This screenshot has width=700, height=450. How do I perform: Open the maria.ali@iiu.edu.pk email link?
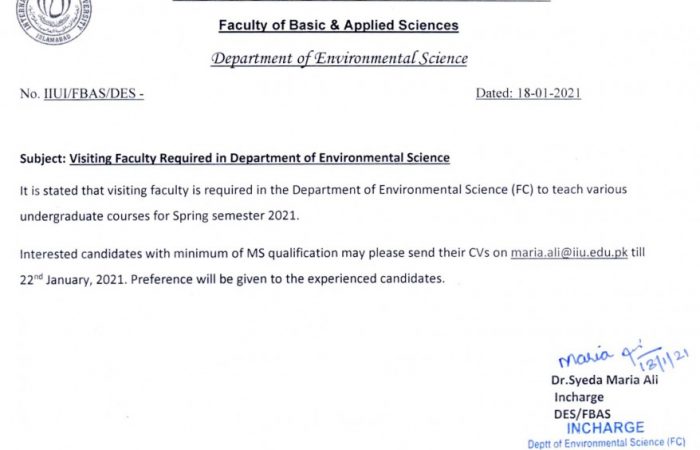point(569,253)
